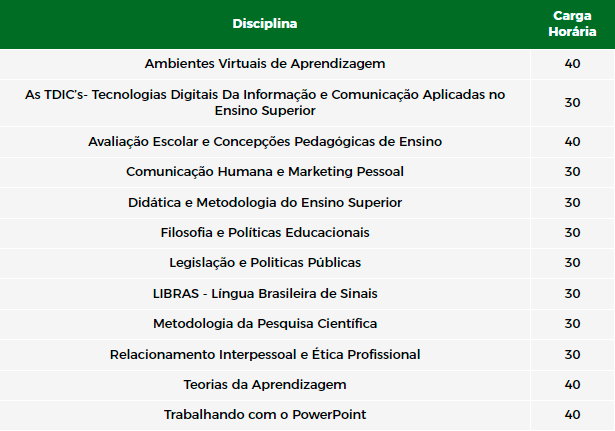Image resolution: width=615 pixels, height=431 pixels.
Task: Click Didática e Metodologia do Ensino Superior
Action: 265,203
